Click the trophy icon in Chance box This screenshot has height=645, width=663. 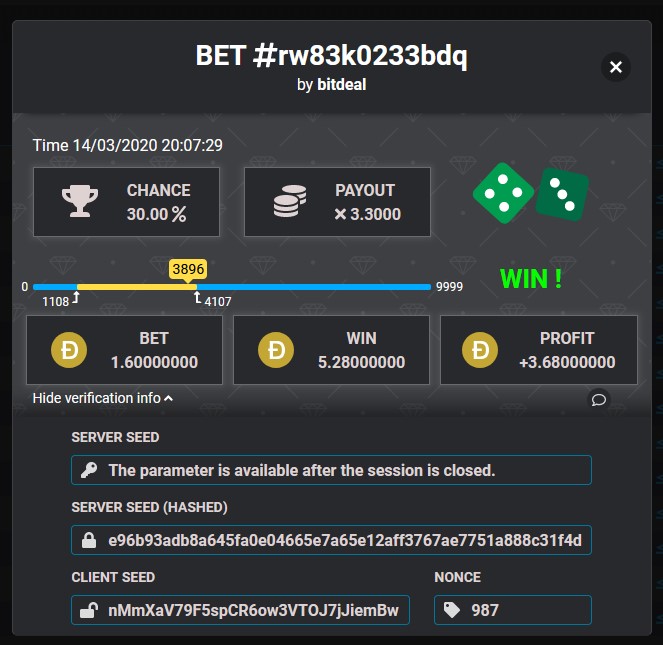click(80, 201)
